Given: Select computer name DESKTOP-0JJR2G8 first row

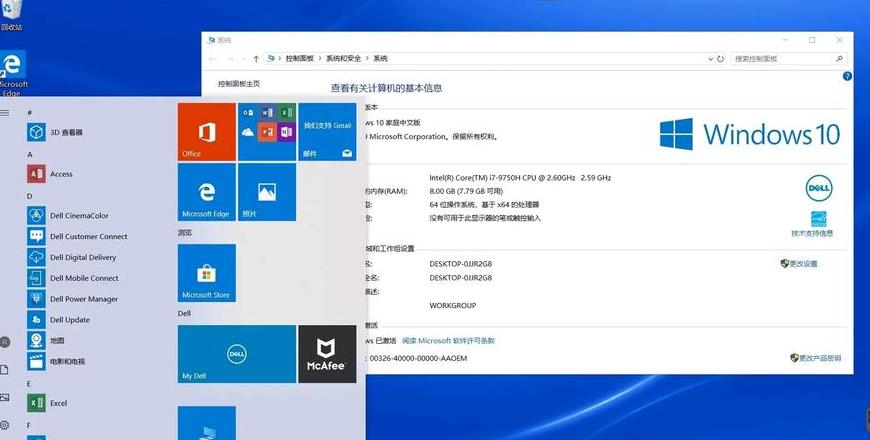Looking at the screenshot, I should 461,264.
